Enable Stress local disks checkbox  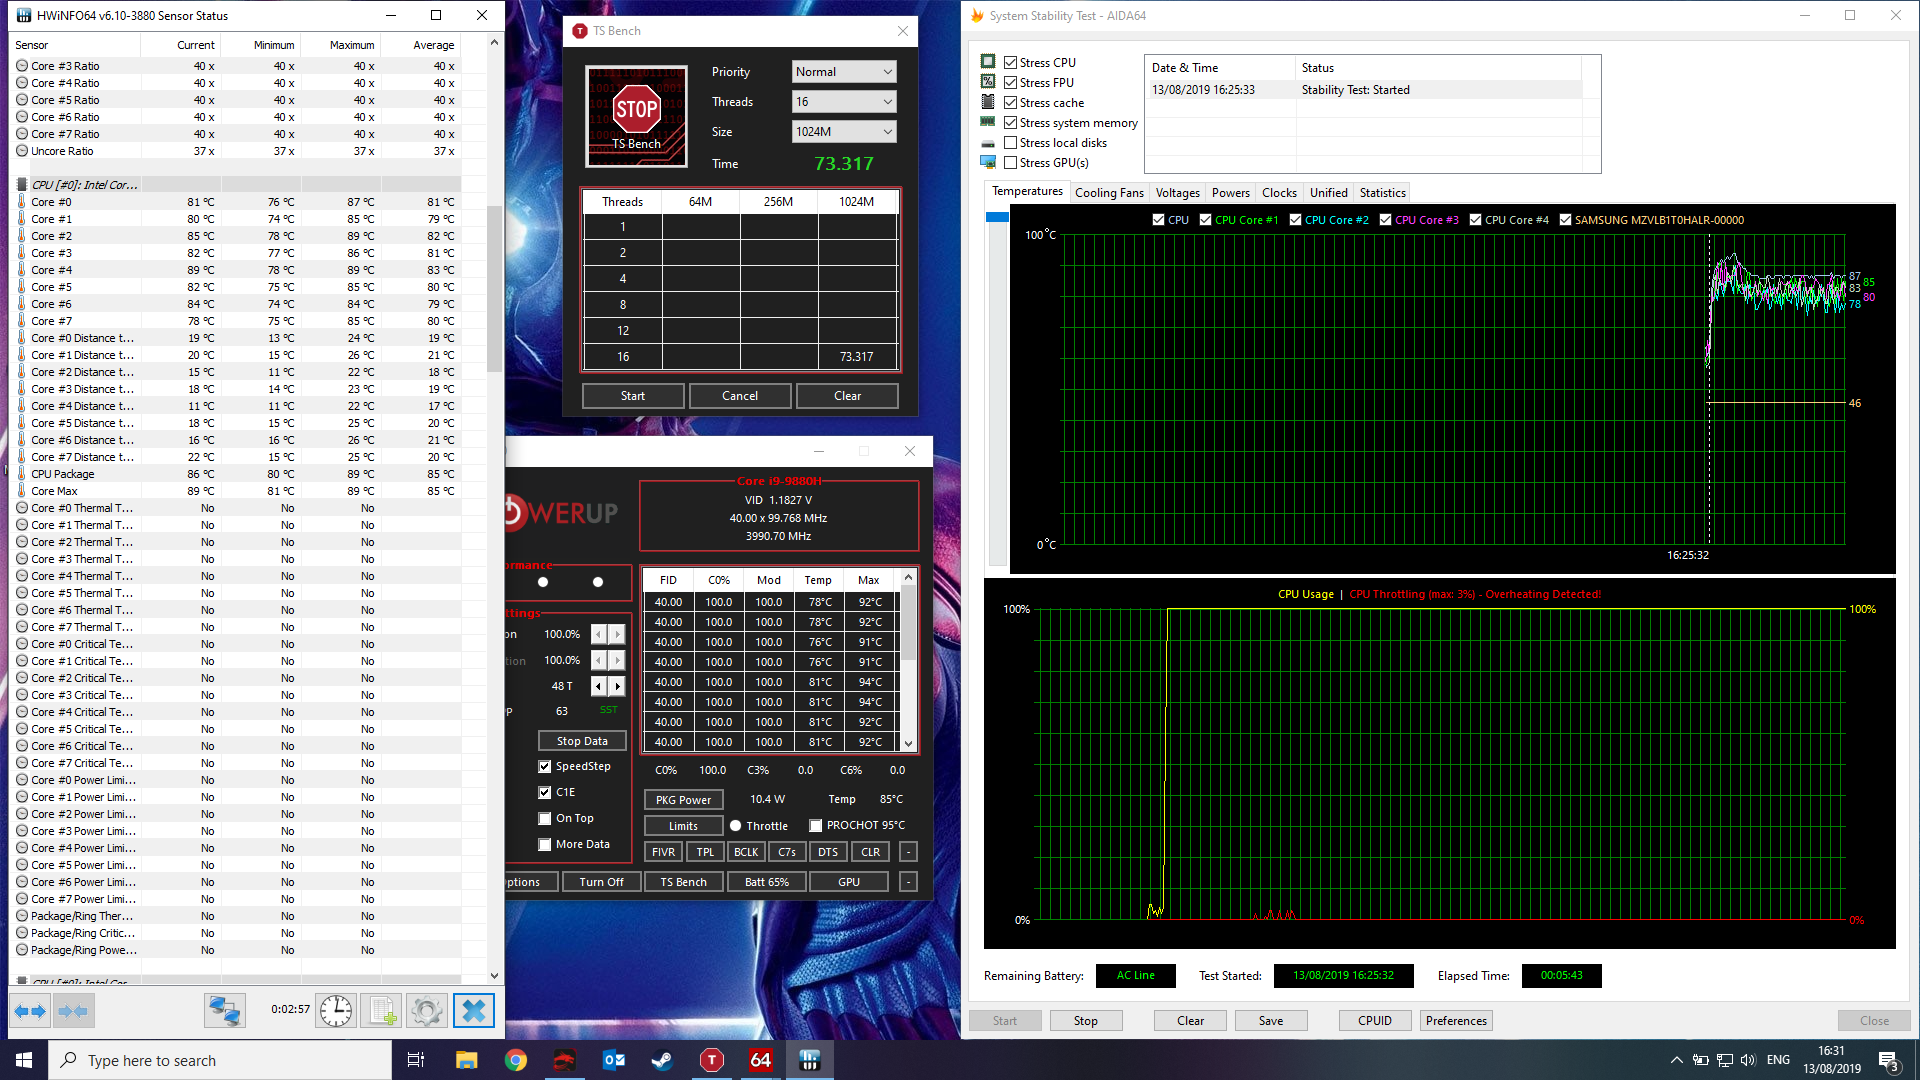pyautogui.click(x=1010, y=142)
